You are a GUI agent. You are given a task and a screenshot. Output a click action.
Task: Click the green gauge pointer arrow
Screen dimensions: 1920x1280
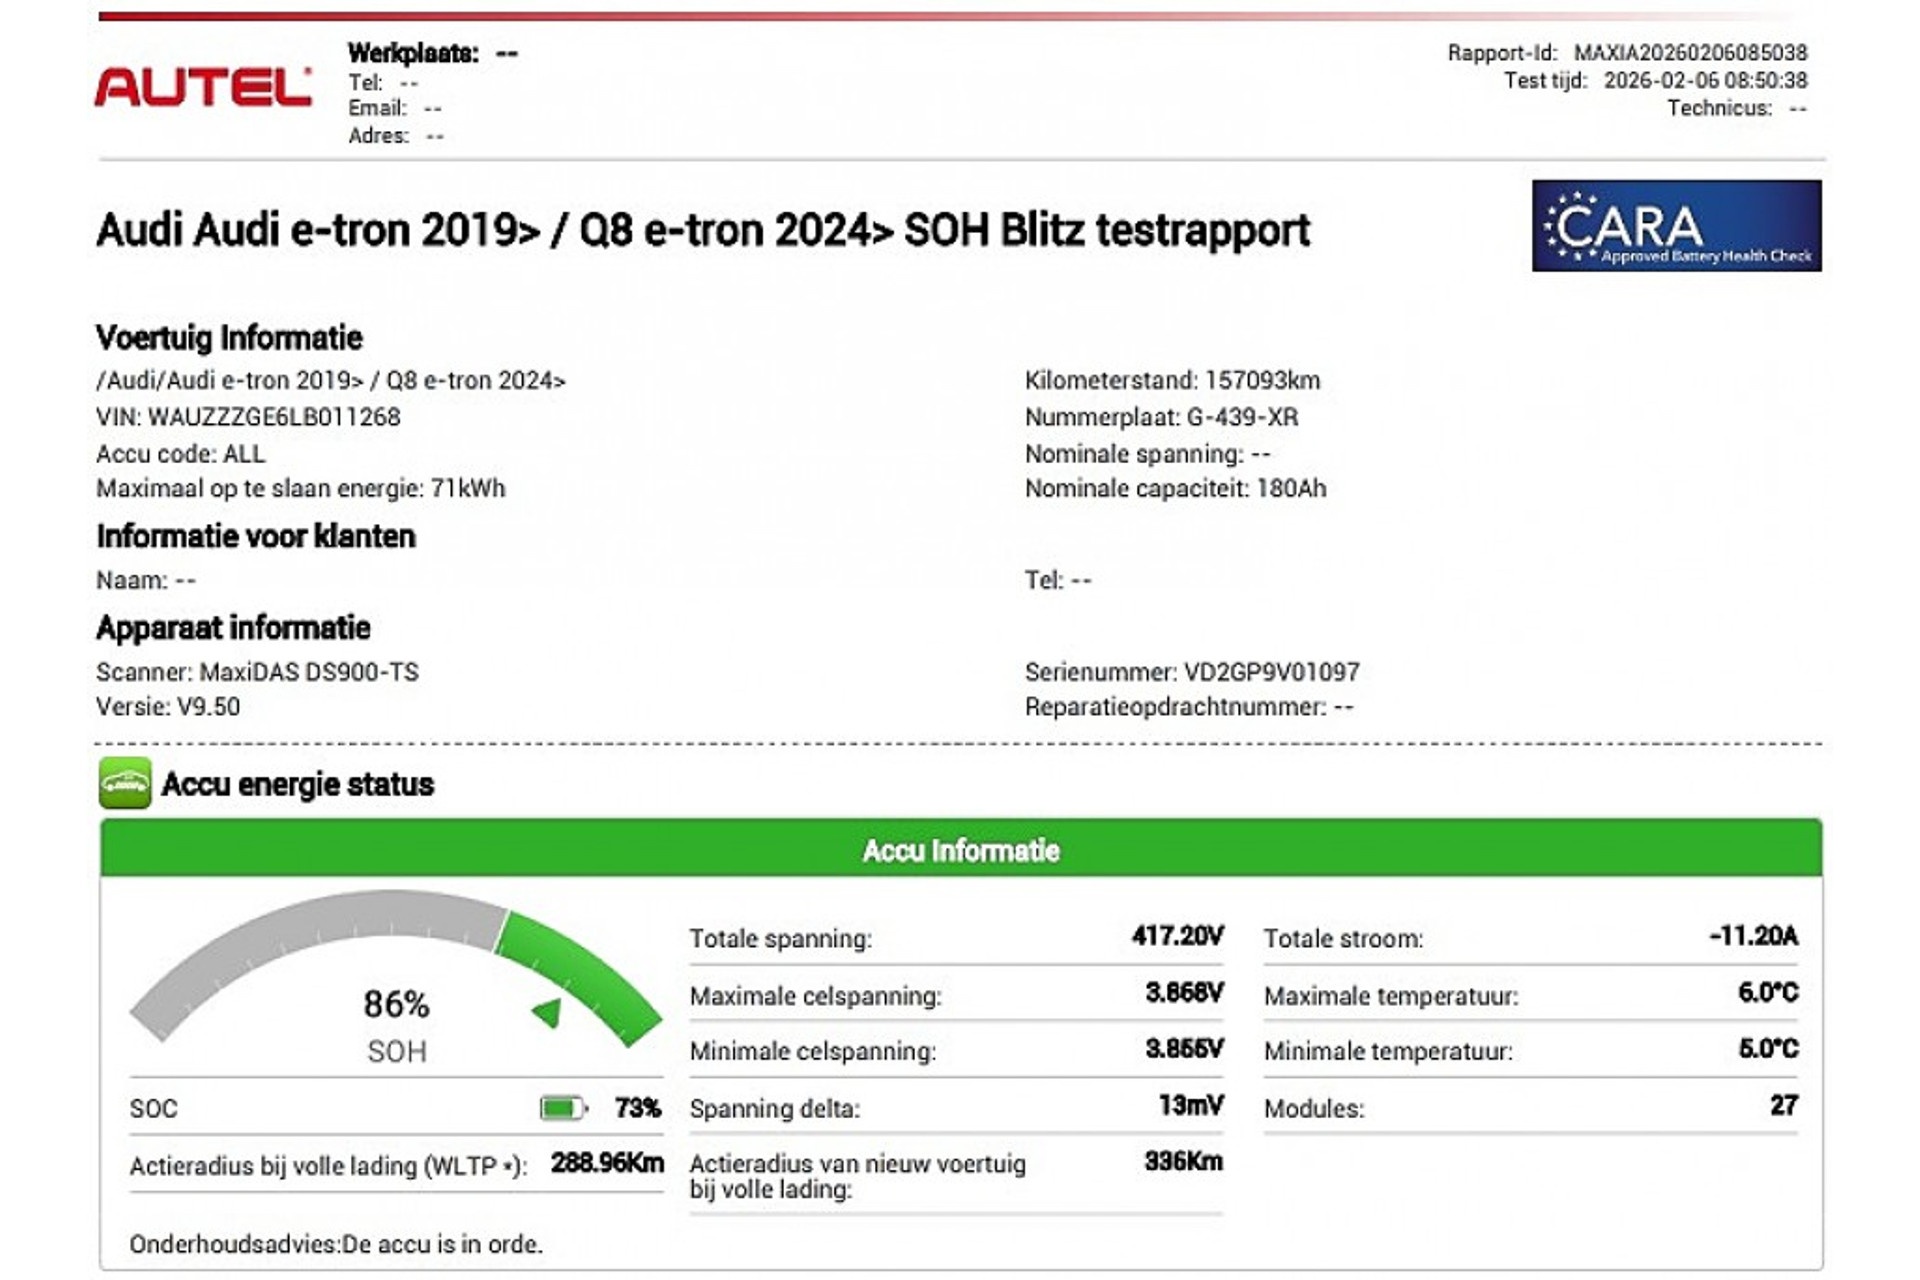pos(548,1012)
